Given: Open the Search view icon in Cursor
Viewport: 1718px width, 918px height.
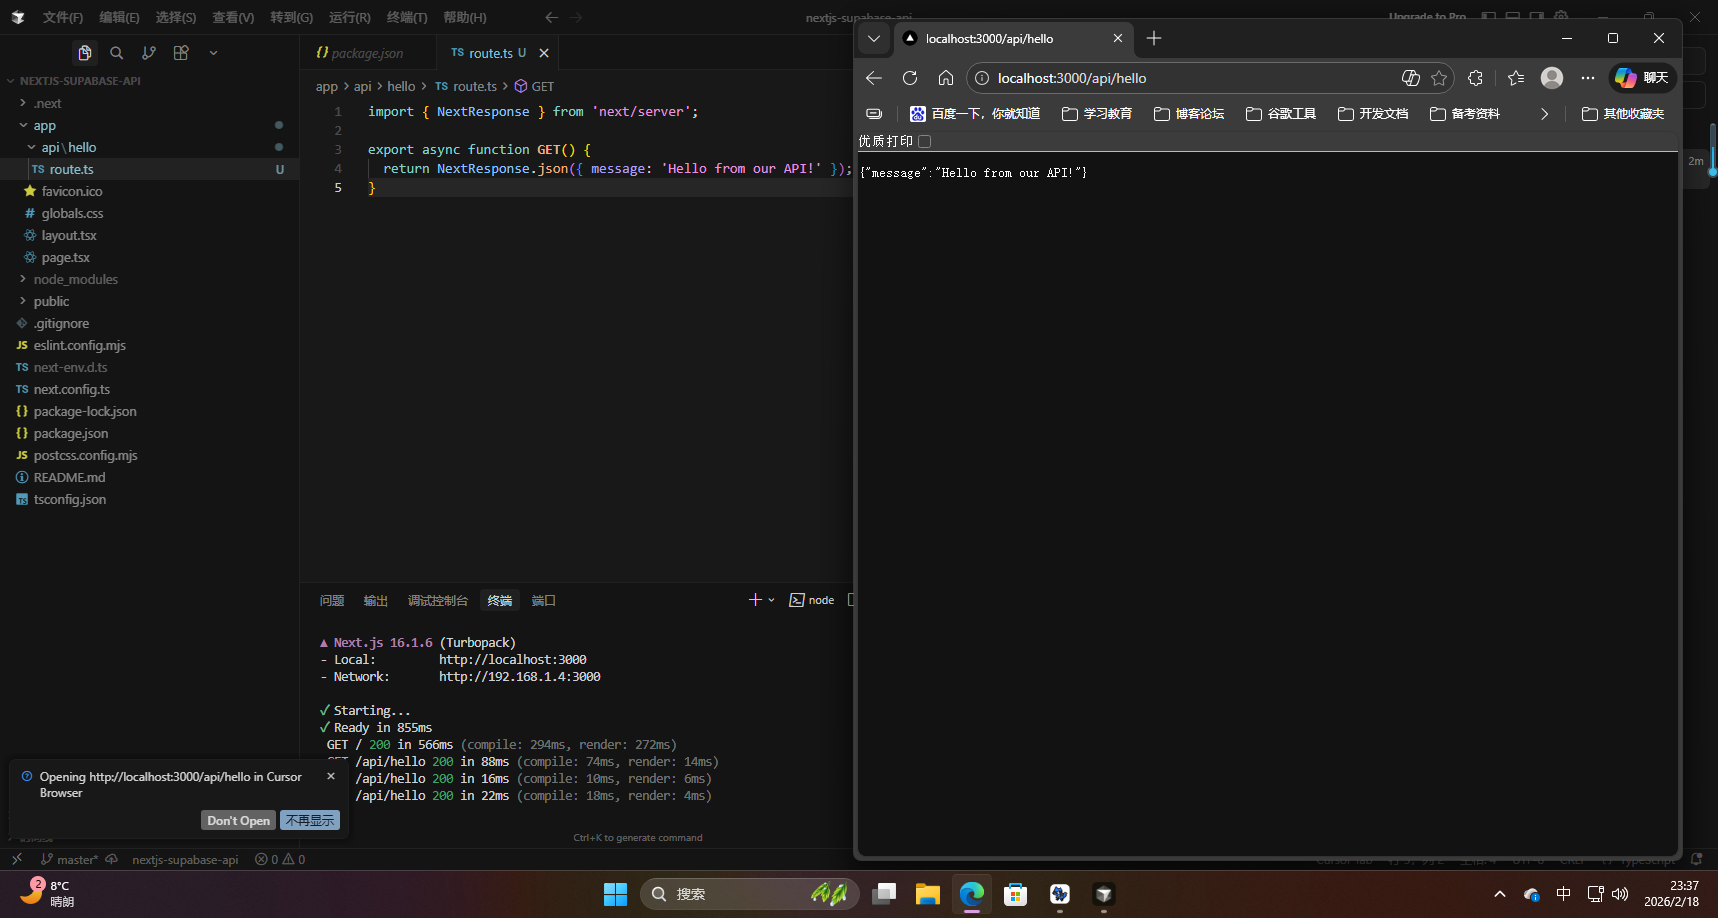Looking at the screenshot, I should 117,53.
